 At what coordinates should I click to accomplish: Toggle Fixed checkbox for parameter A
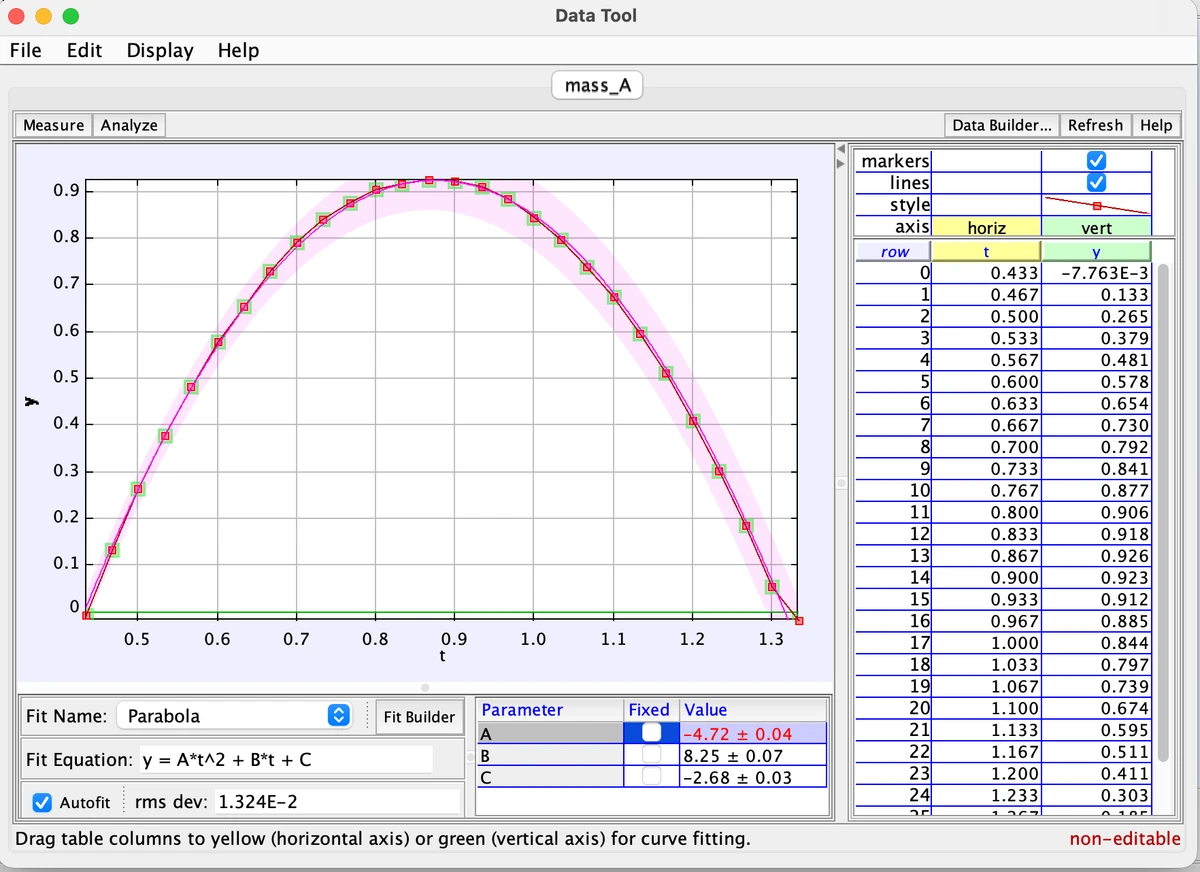coord(651,732)
